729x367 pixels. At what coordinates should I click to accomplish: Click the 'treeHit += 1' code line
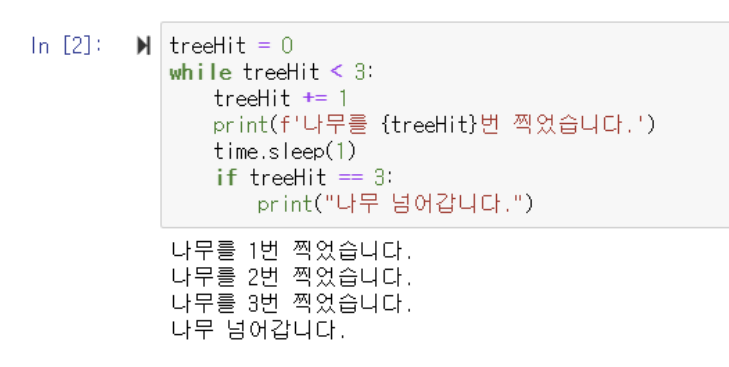pyautogui.click(x=280, y=99)
